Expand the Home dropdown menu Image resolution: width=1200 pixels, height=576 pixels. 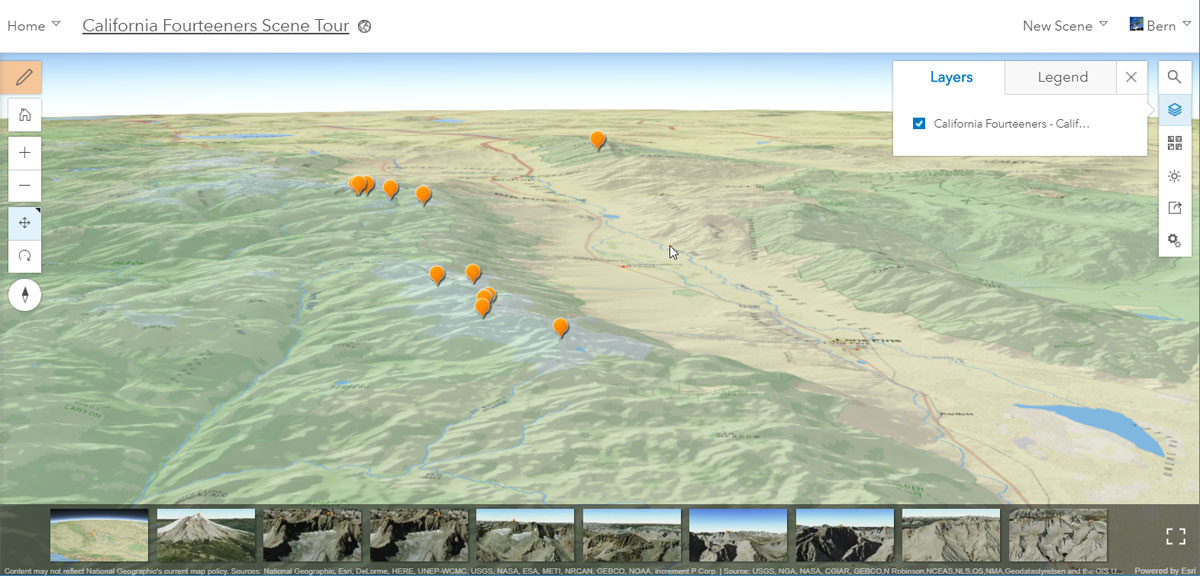[x=34, y=26]
